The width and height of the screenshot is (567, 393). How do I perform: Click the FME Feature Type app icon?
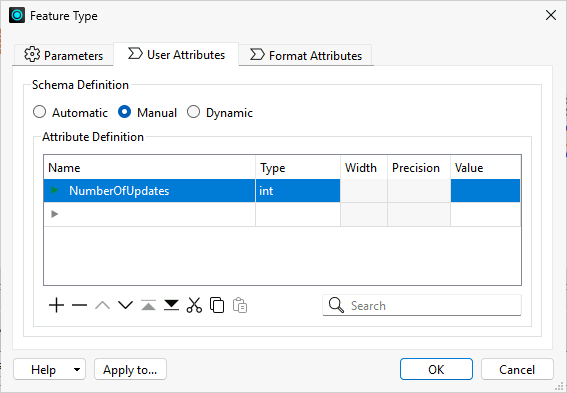[17, 16]
